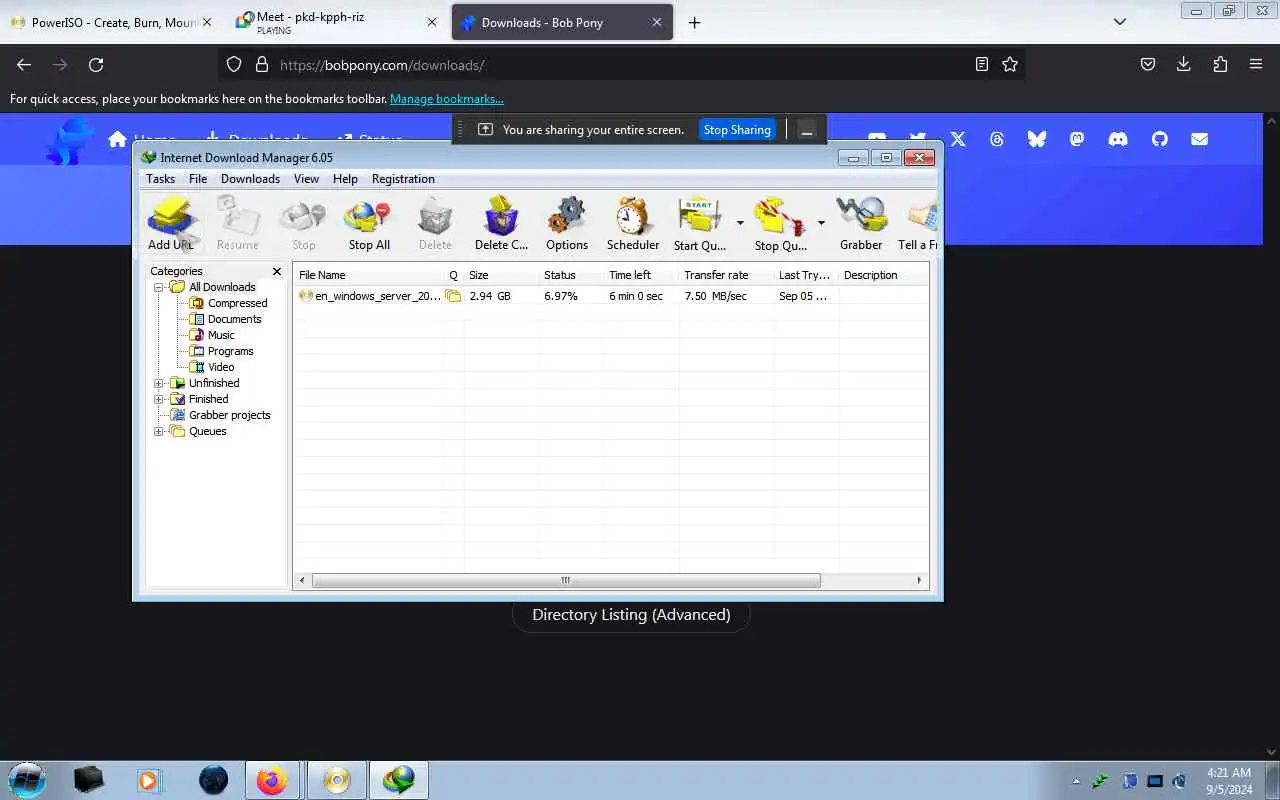Sort by Time left column header
This screenshot has width=1280, height=800.
click(x=640, y=275)
